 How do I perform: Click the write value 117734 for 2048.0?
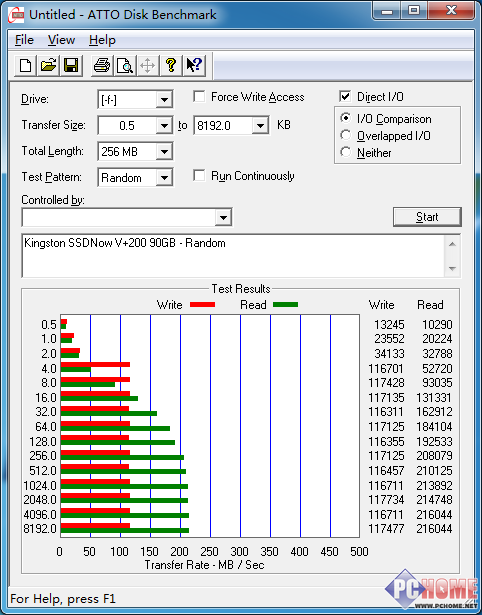coord(386,500)
